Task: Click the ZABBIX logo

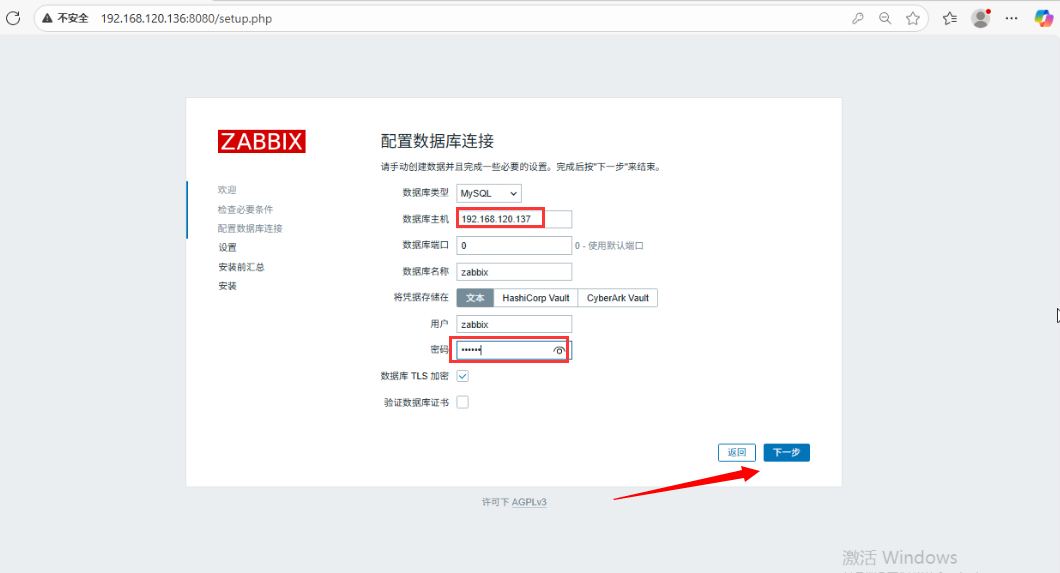Action: click(x=261, y=141)
